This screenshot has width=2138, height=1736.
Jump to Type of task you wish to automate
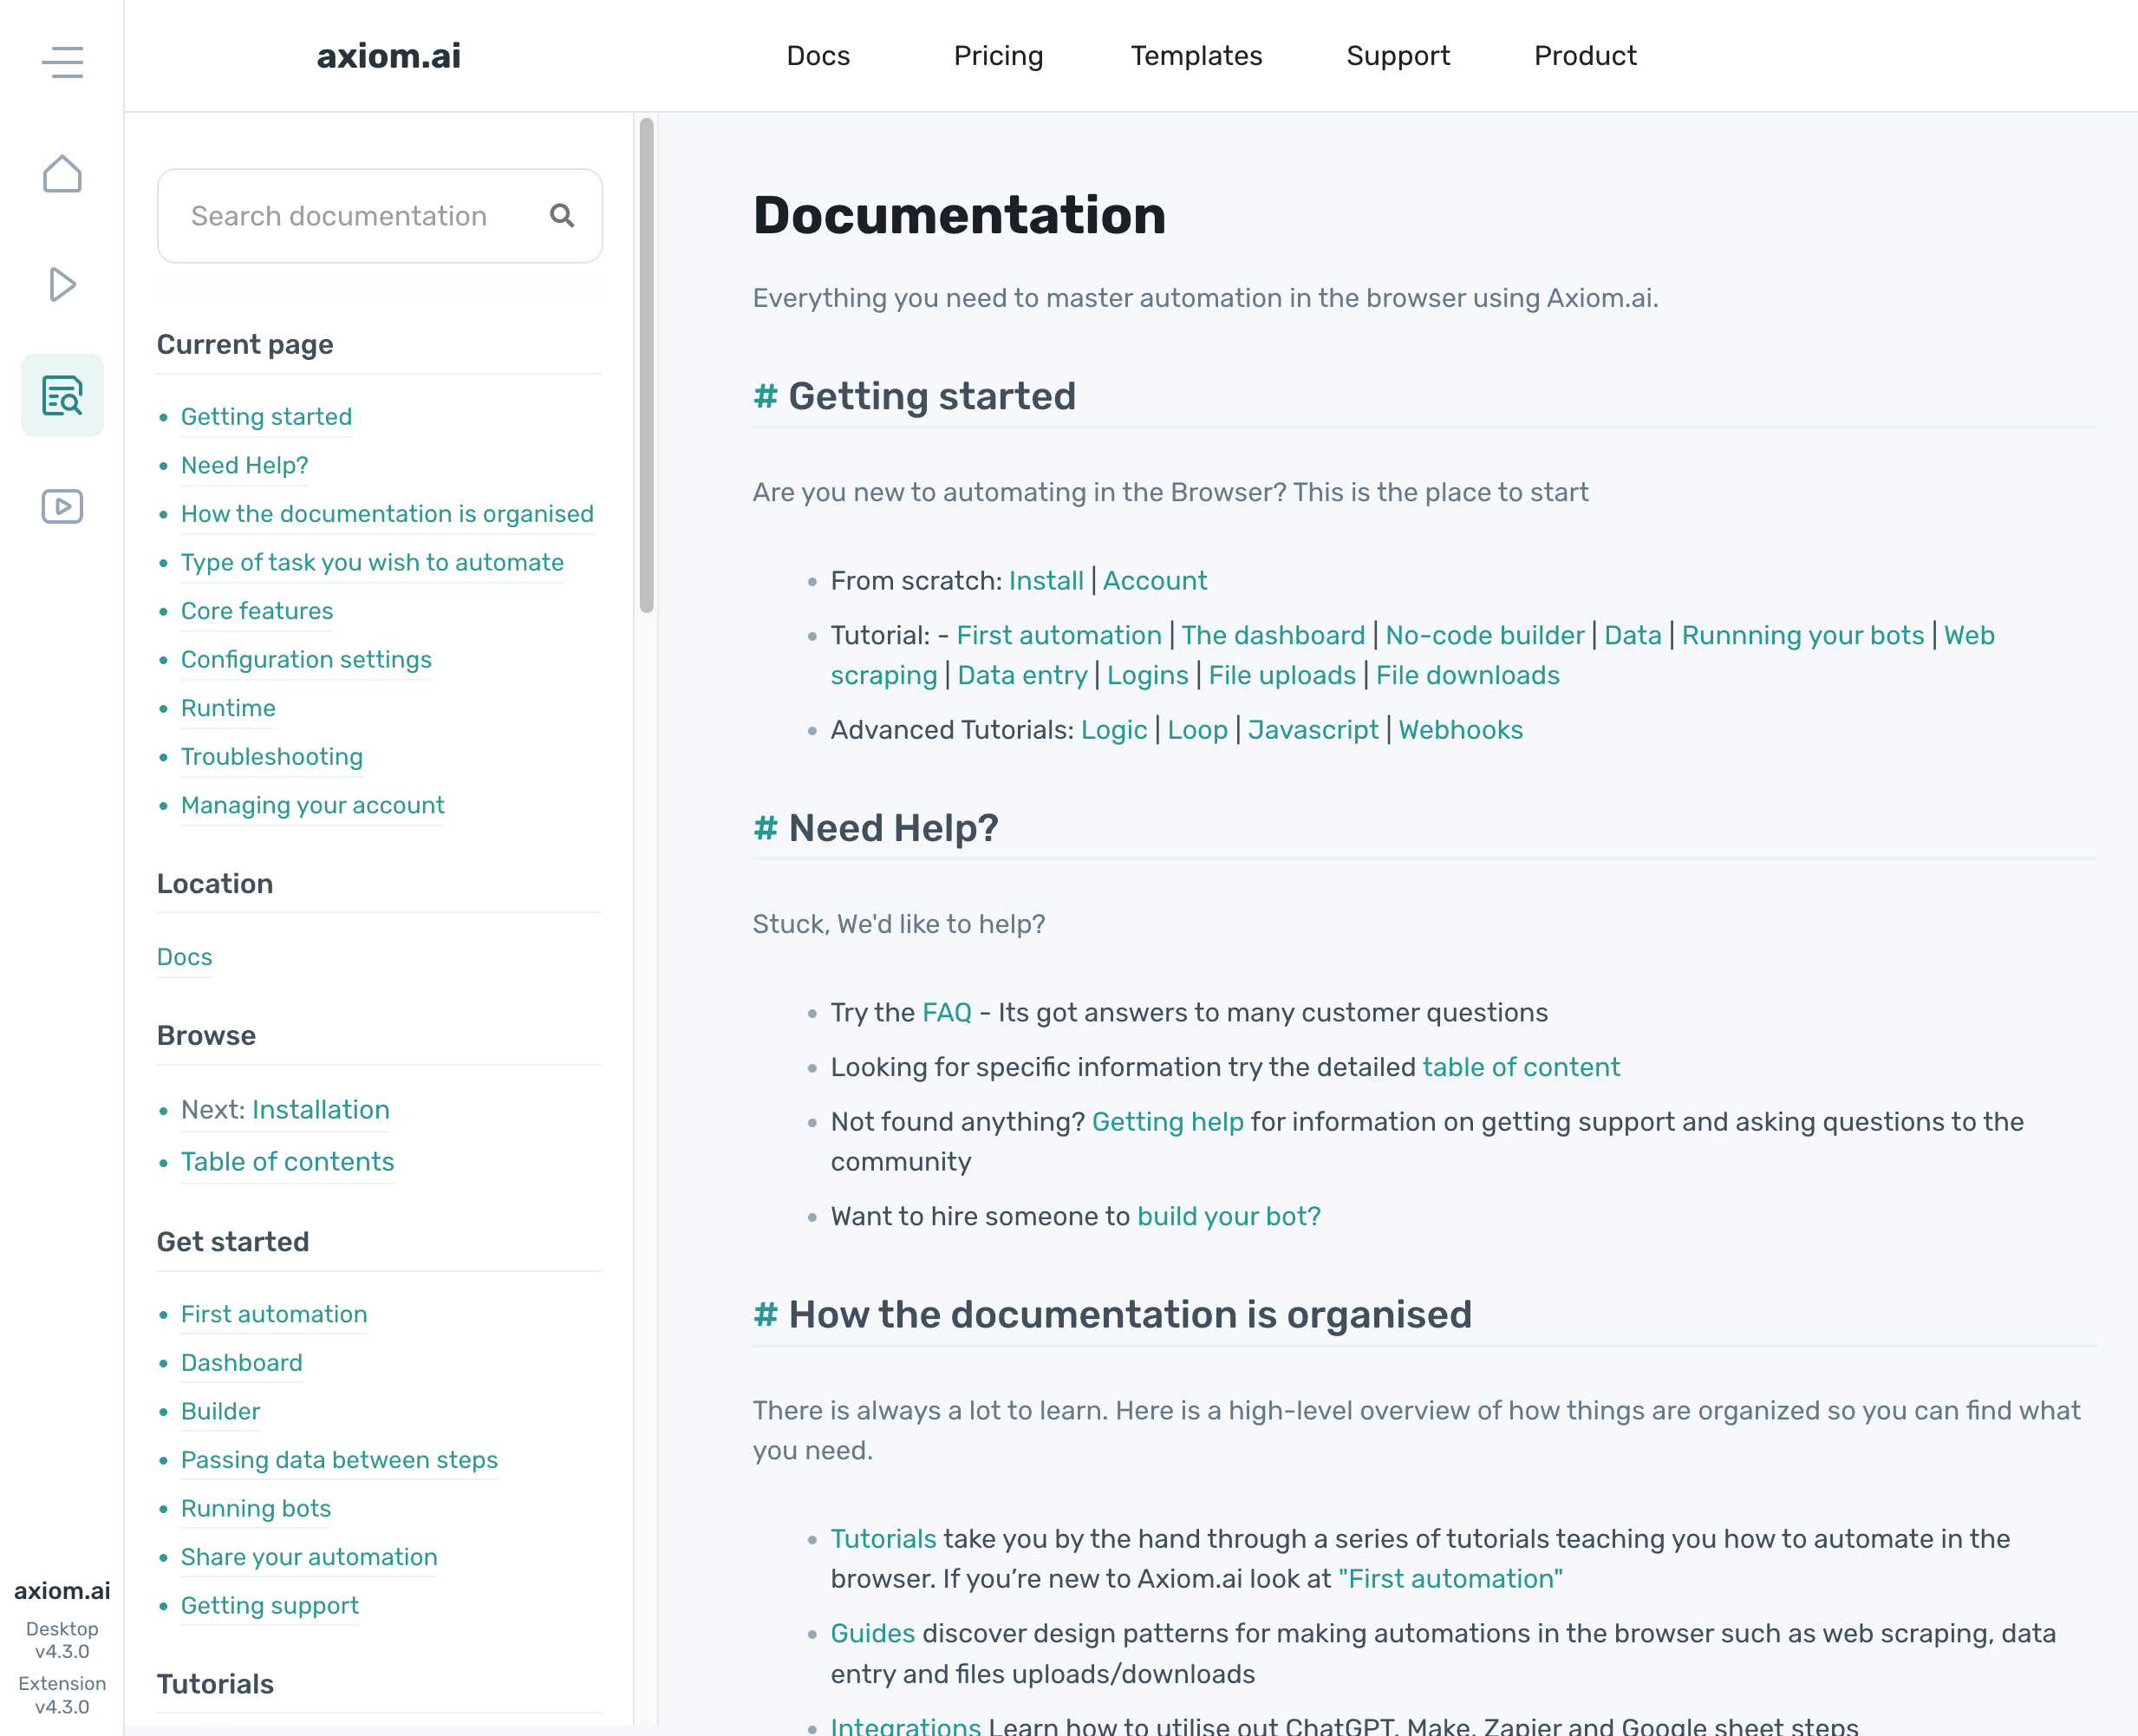coord(372,562)
